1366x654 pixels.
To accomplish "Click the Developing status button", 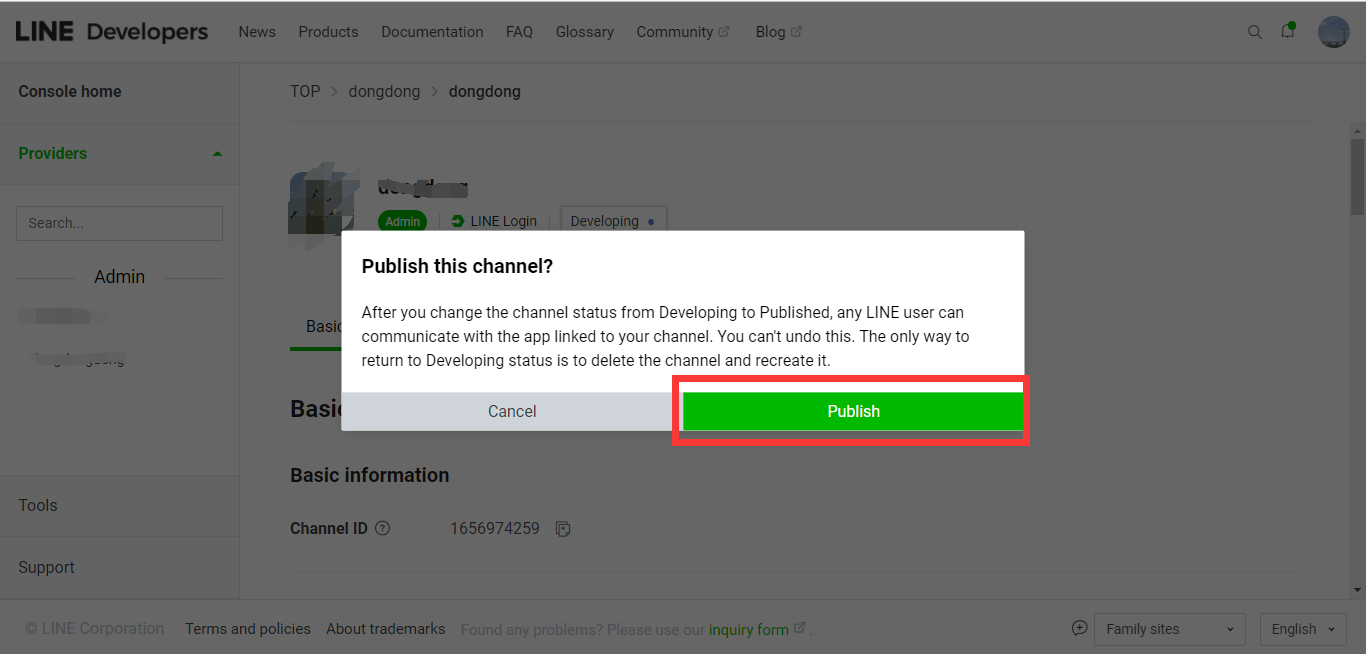I will [613, 221].
